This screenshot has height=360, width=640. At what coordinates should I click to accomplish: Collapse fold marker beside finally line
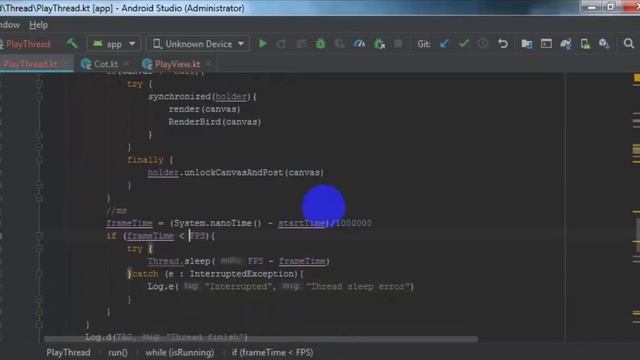(x=39, y=160)
